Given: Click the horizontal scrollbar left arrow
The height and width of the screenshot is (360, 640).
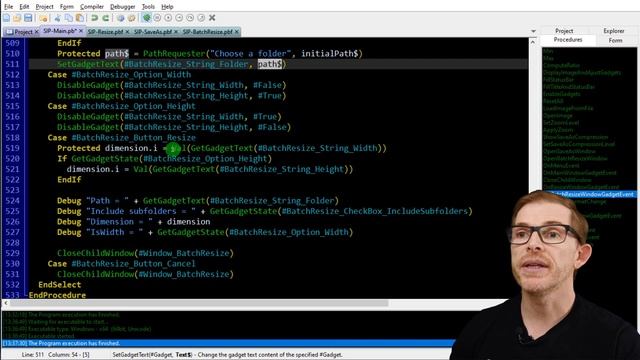Looking at the screenshot, I should (6, 303).
